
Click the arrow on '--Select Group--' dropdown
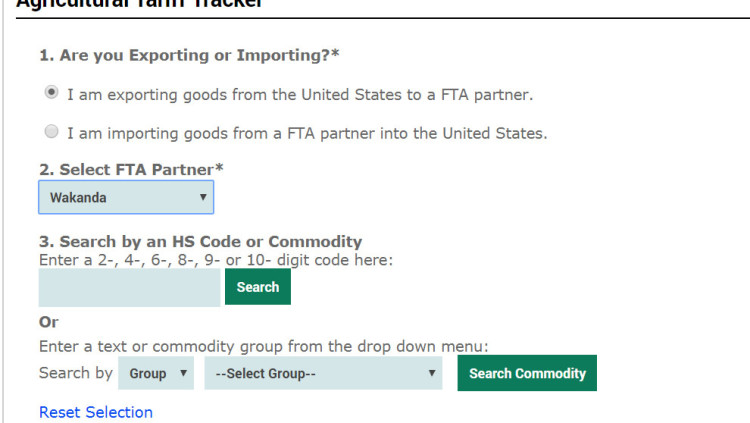432,373
